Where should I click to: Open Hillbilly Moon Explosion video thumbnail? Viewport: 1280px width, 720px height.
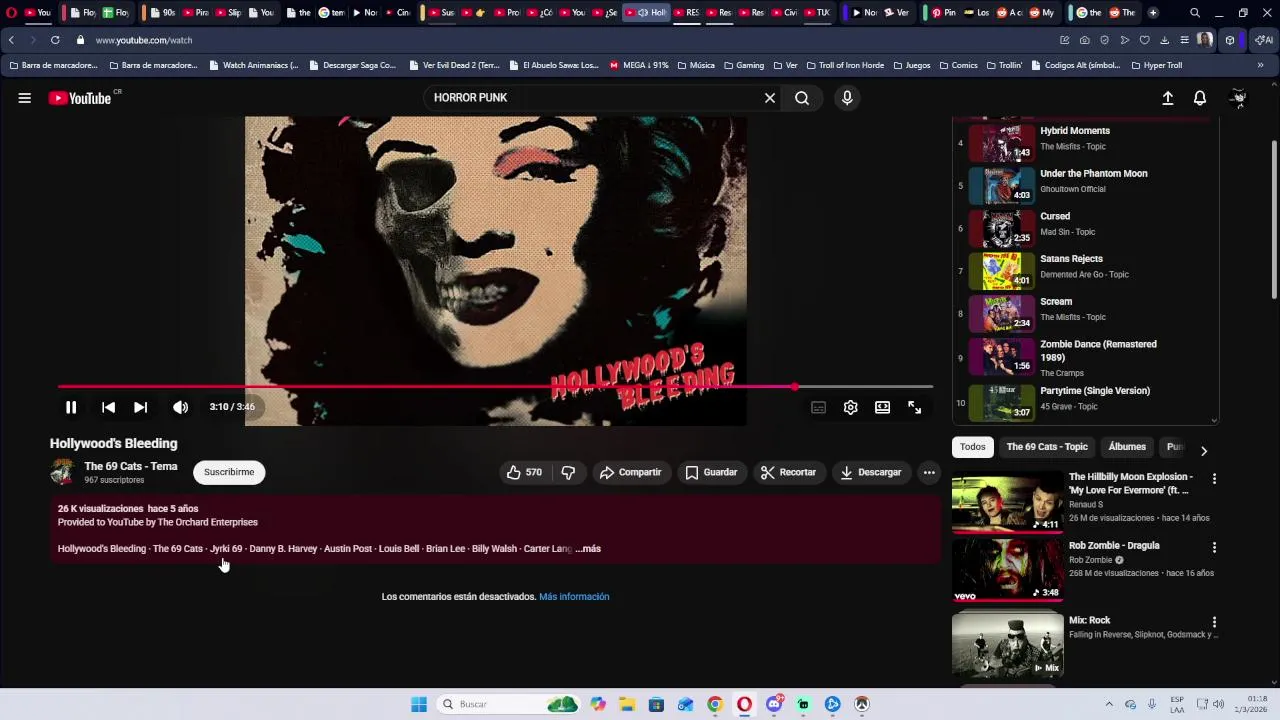1007,503
